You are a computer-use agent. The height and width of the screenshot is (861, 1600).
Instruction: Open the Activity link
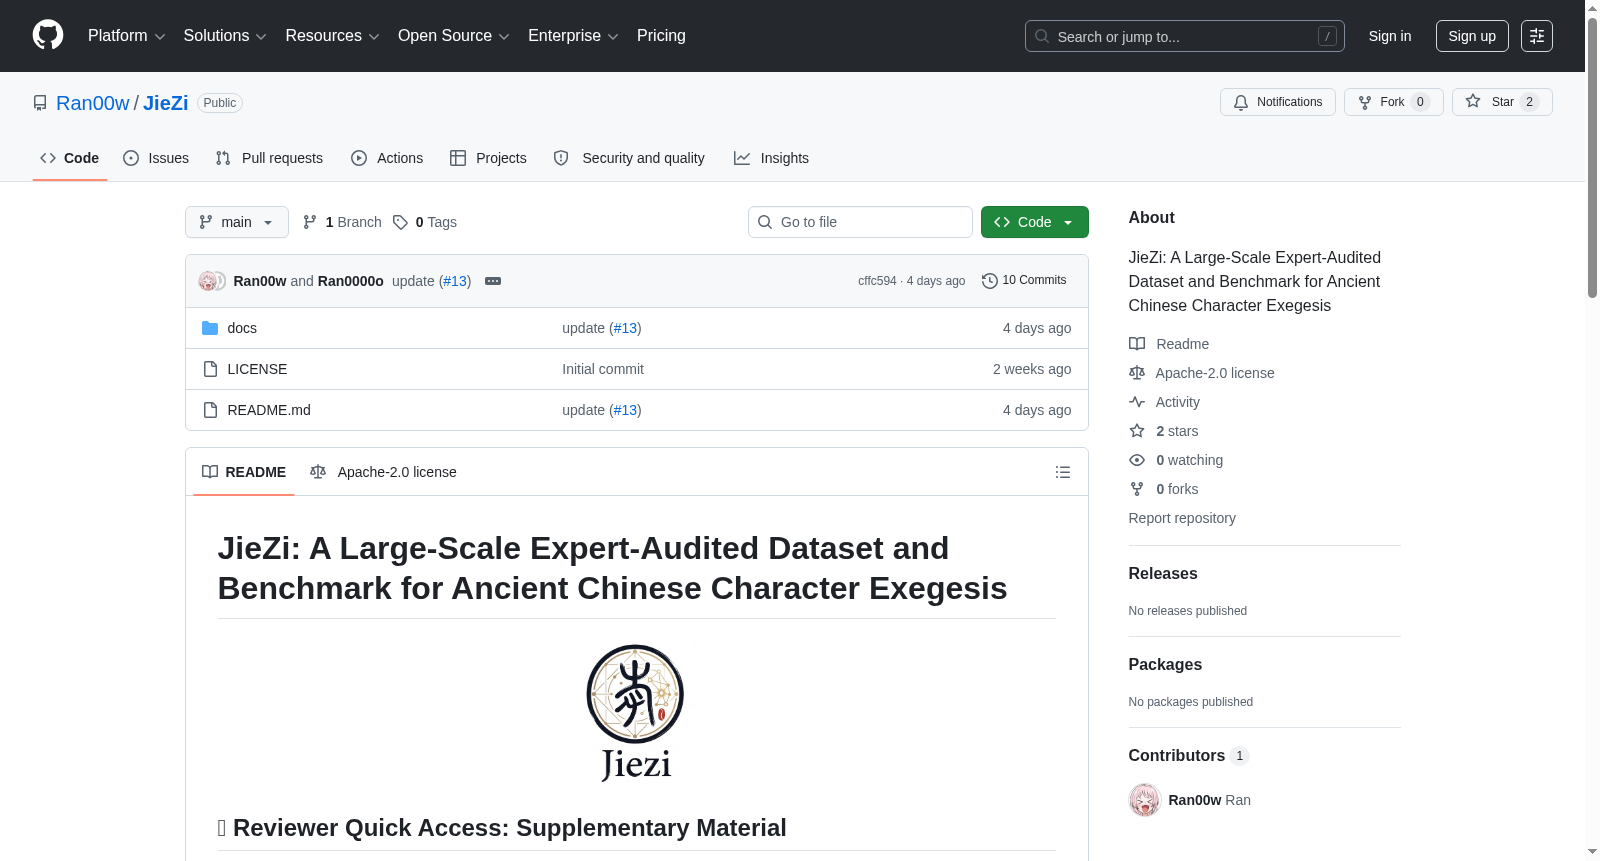(1164, 402)
